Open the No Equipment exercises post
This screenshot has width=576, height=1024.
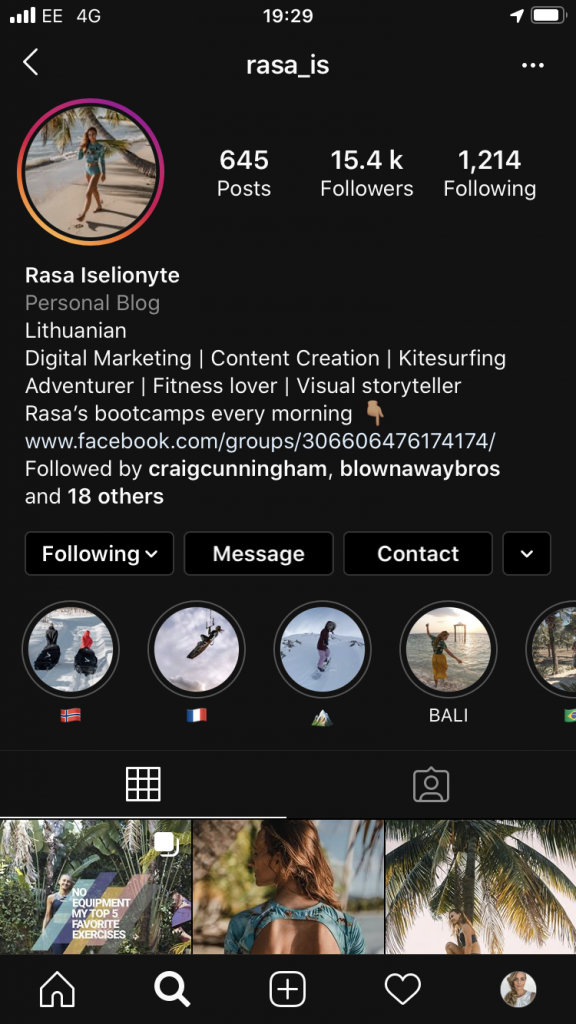coord(95,887)
